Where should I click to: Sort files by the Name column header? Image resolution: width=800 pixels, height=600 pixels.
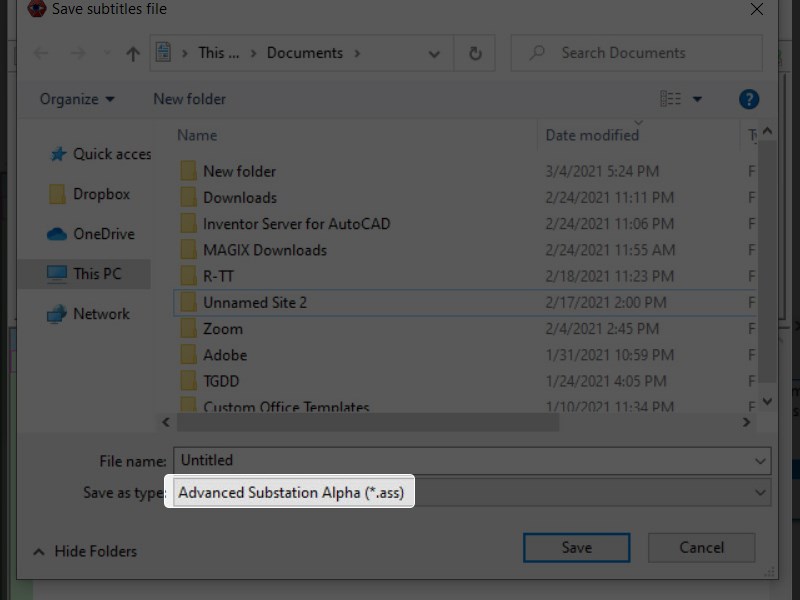point(197,135)
